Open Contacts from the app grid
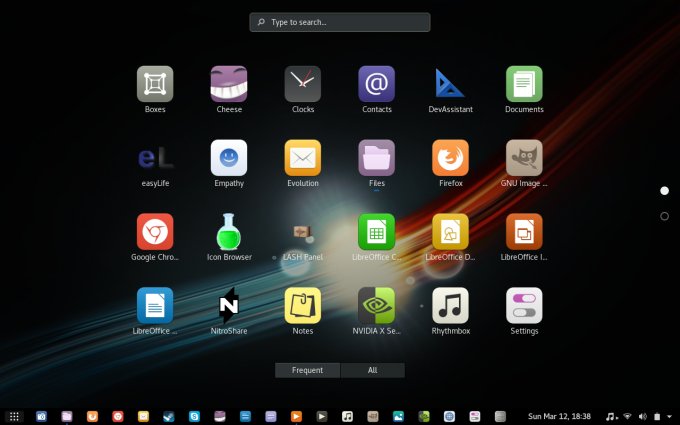This screenshot has height=425, width=680. 376,84
